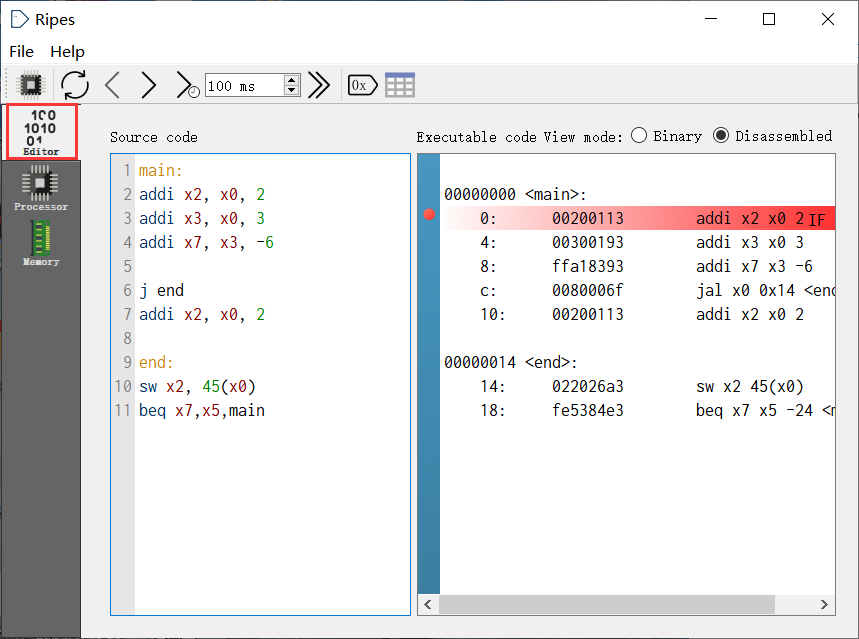859x639 pixels.
Task: Click the horizontal scrollbar left arrow
Action: click(428, 604)
